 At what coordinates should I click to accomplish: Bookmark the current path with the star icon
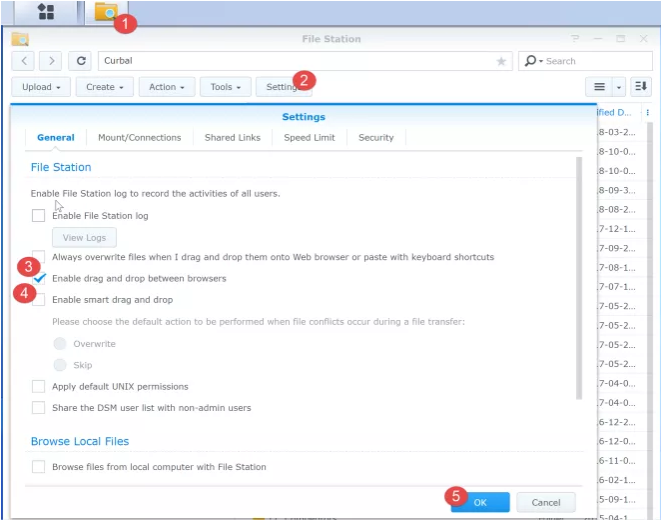pos(501,61)
